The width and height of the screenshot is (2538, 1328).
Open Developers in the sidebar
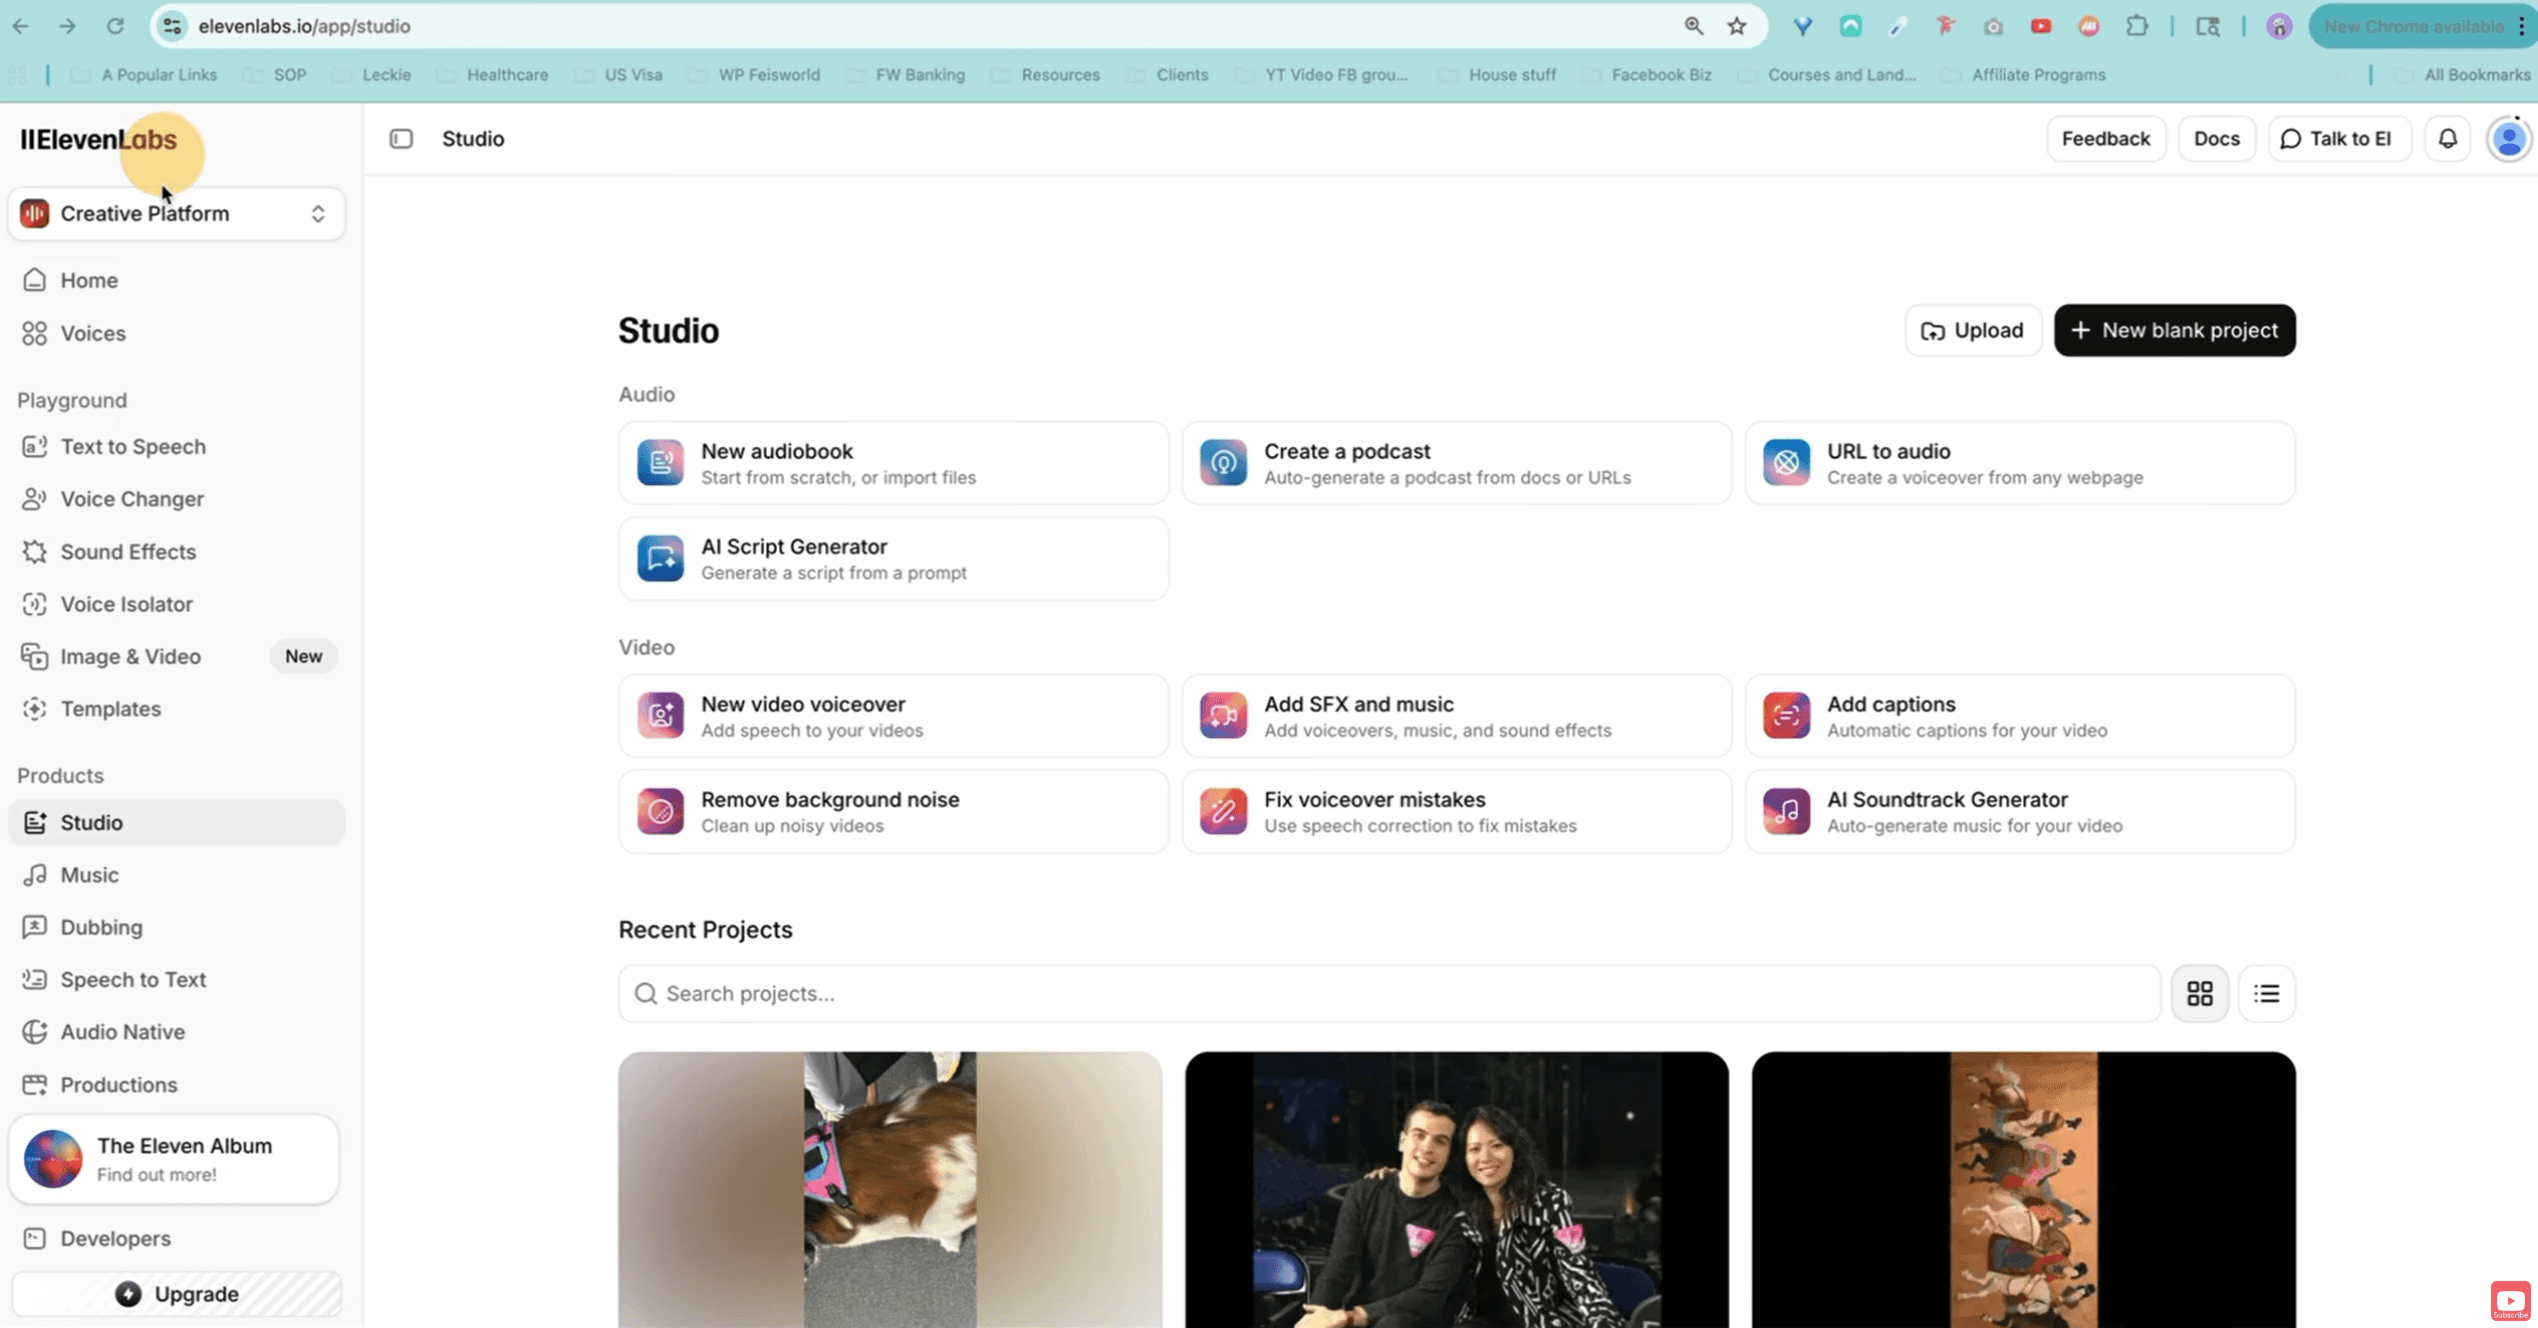tap(176, 1239)
